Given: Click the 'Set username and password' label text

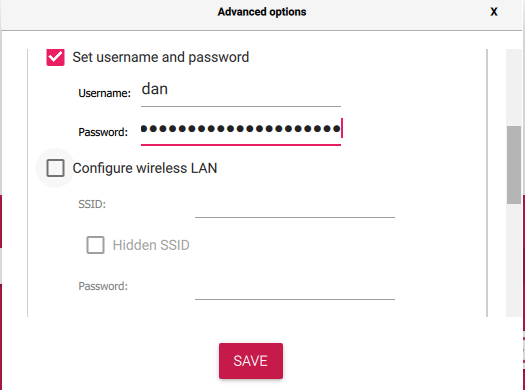Looking at the screenshot, I should click(161, 58).
